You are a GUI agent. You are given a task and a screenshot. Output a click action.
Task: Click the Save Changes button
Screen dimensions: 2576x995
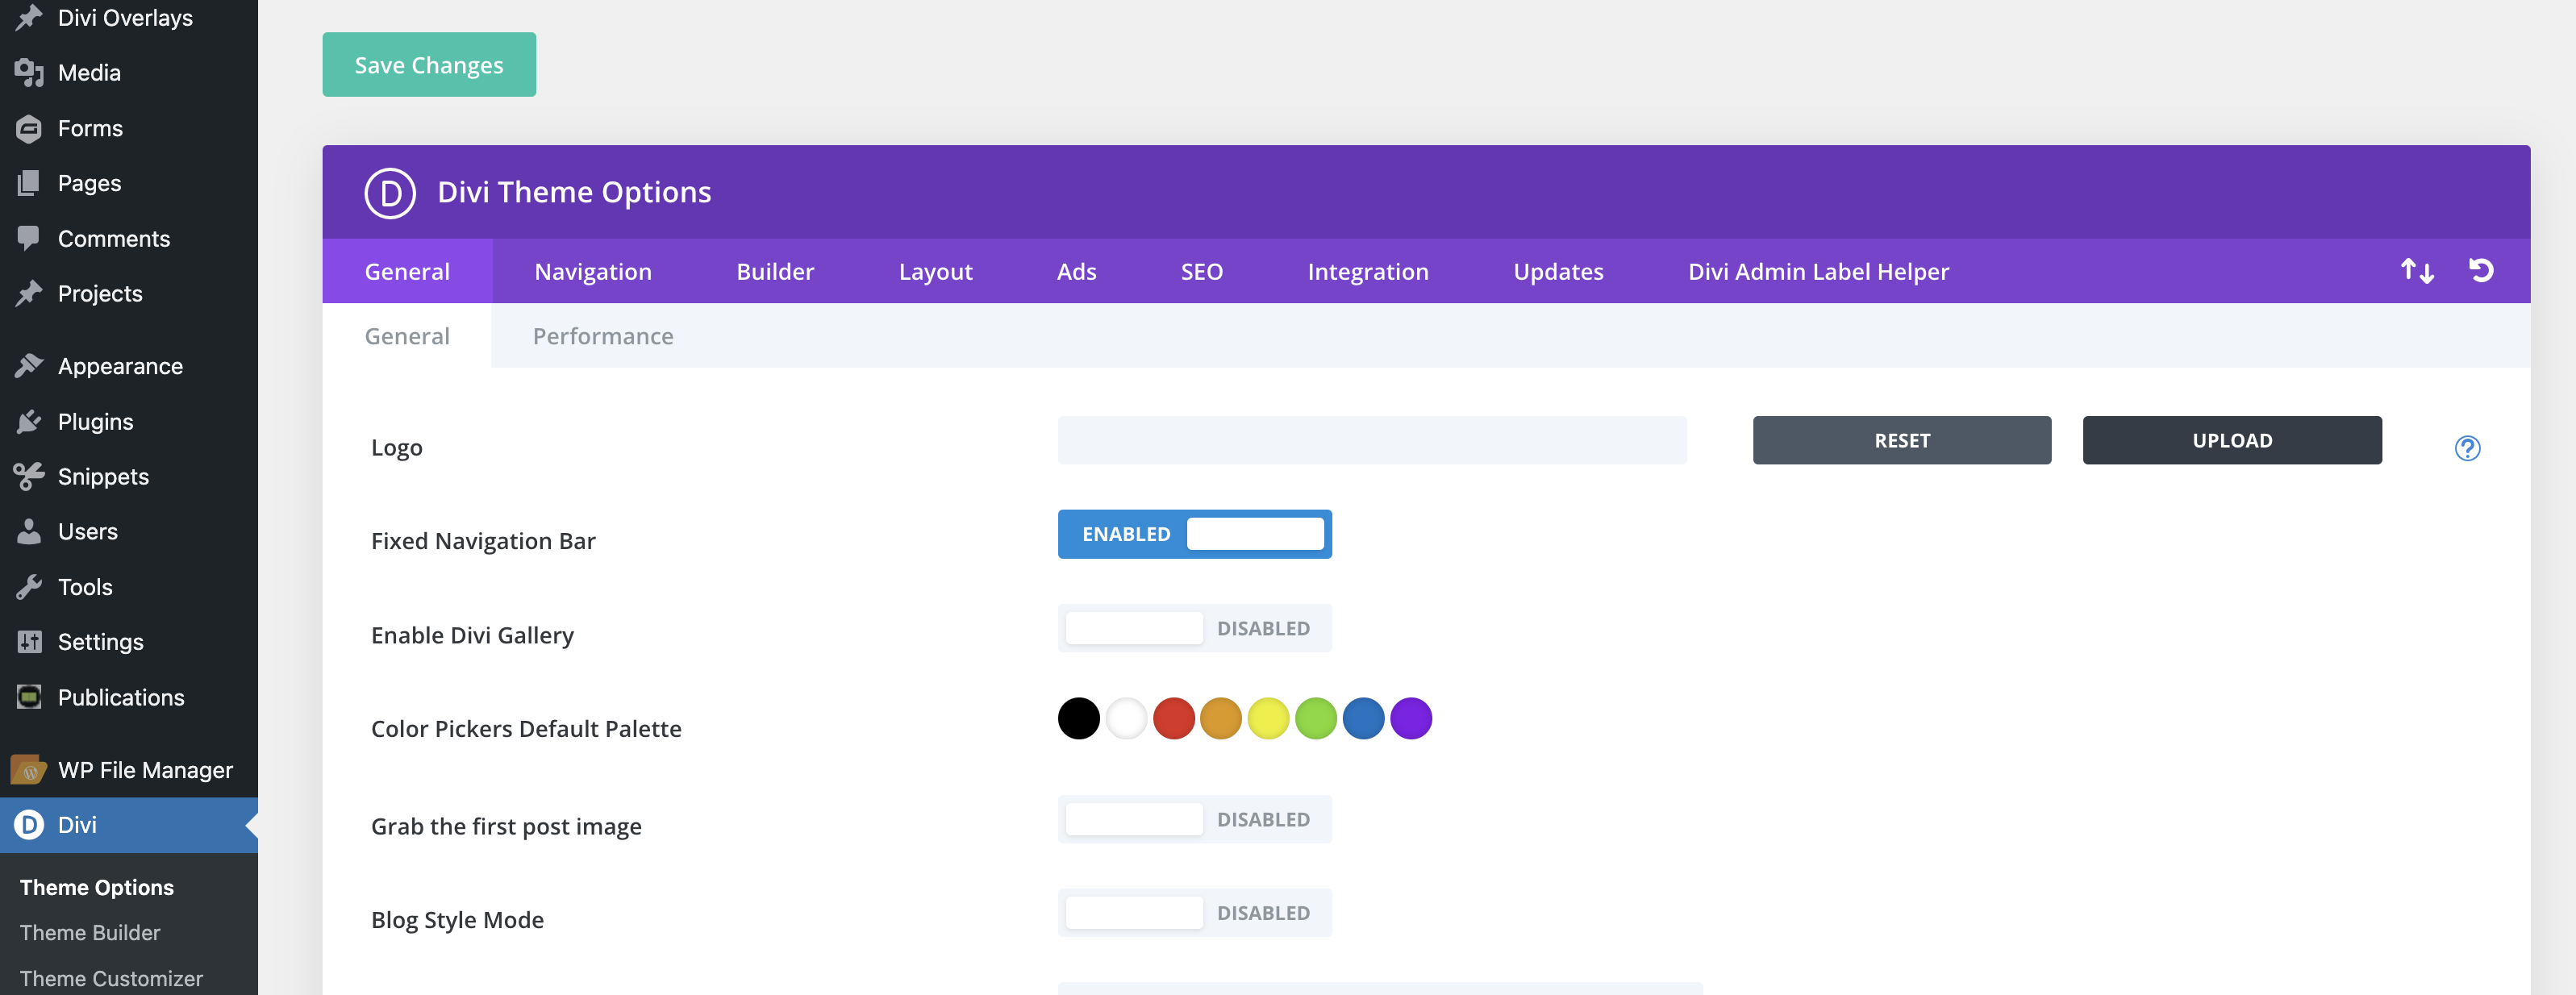coord(428,64)
